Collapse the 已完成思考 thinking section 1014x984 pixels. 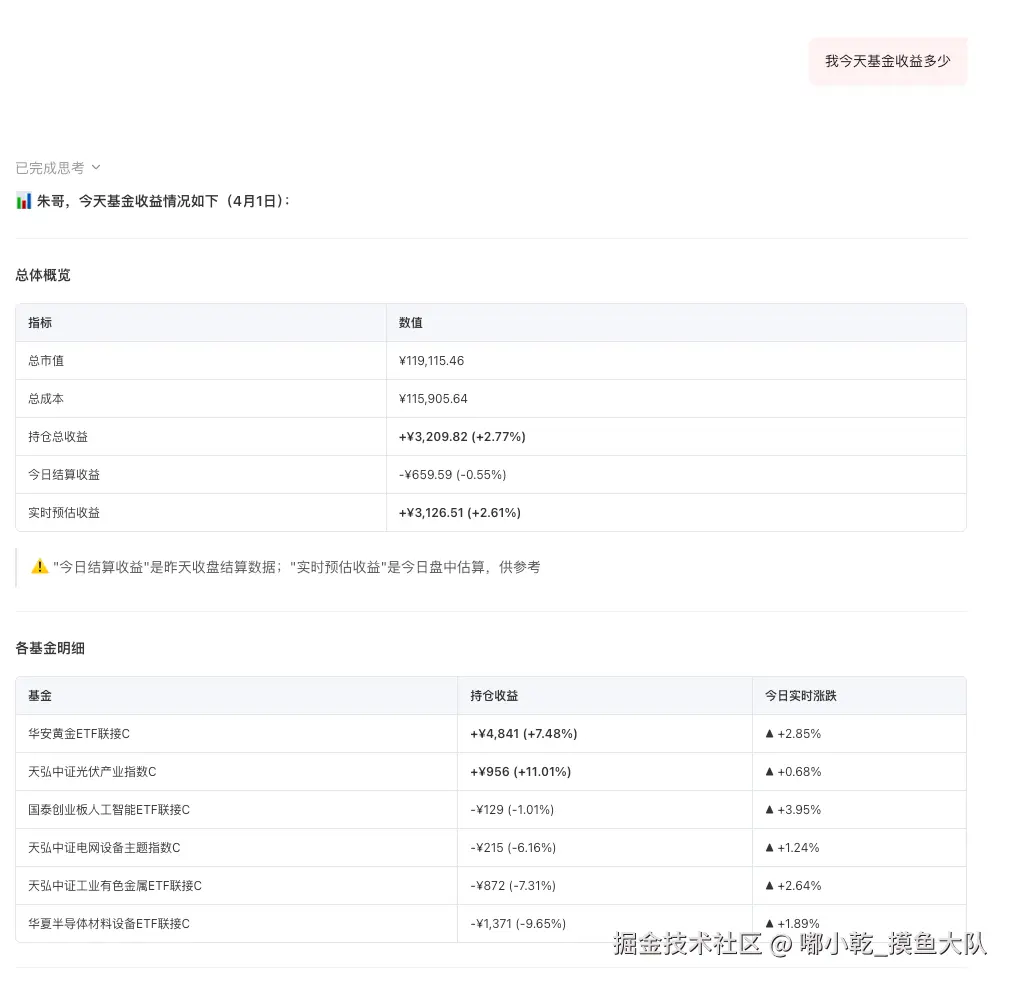(95, 167)
